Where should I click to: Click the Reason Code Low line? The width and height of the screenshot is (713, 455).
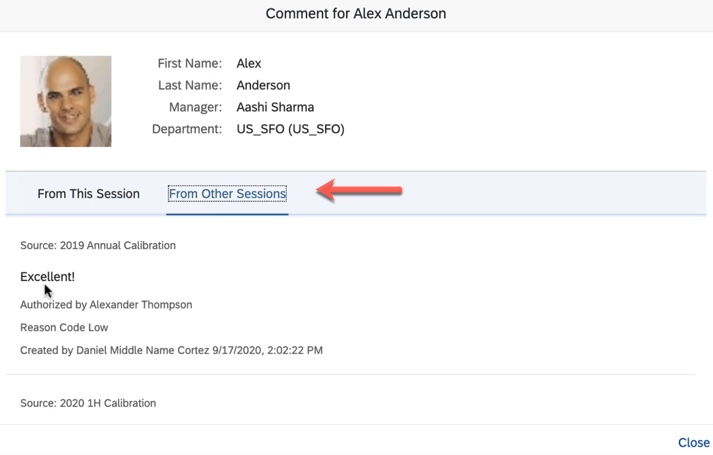point(64,327)
